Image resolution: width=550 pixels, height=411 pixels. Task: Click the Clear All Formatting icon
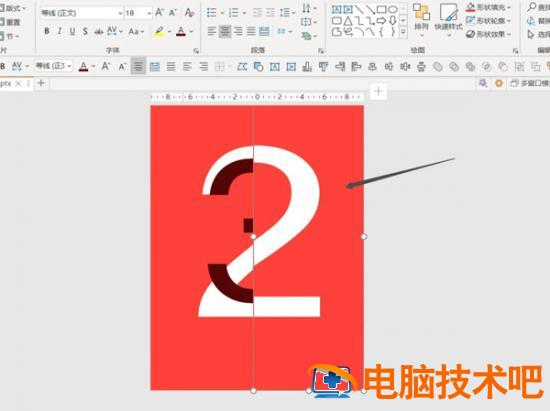tap(189, 13)
